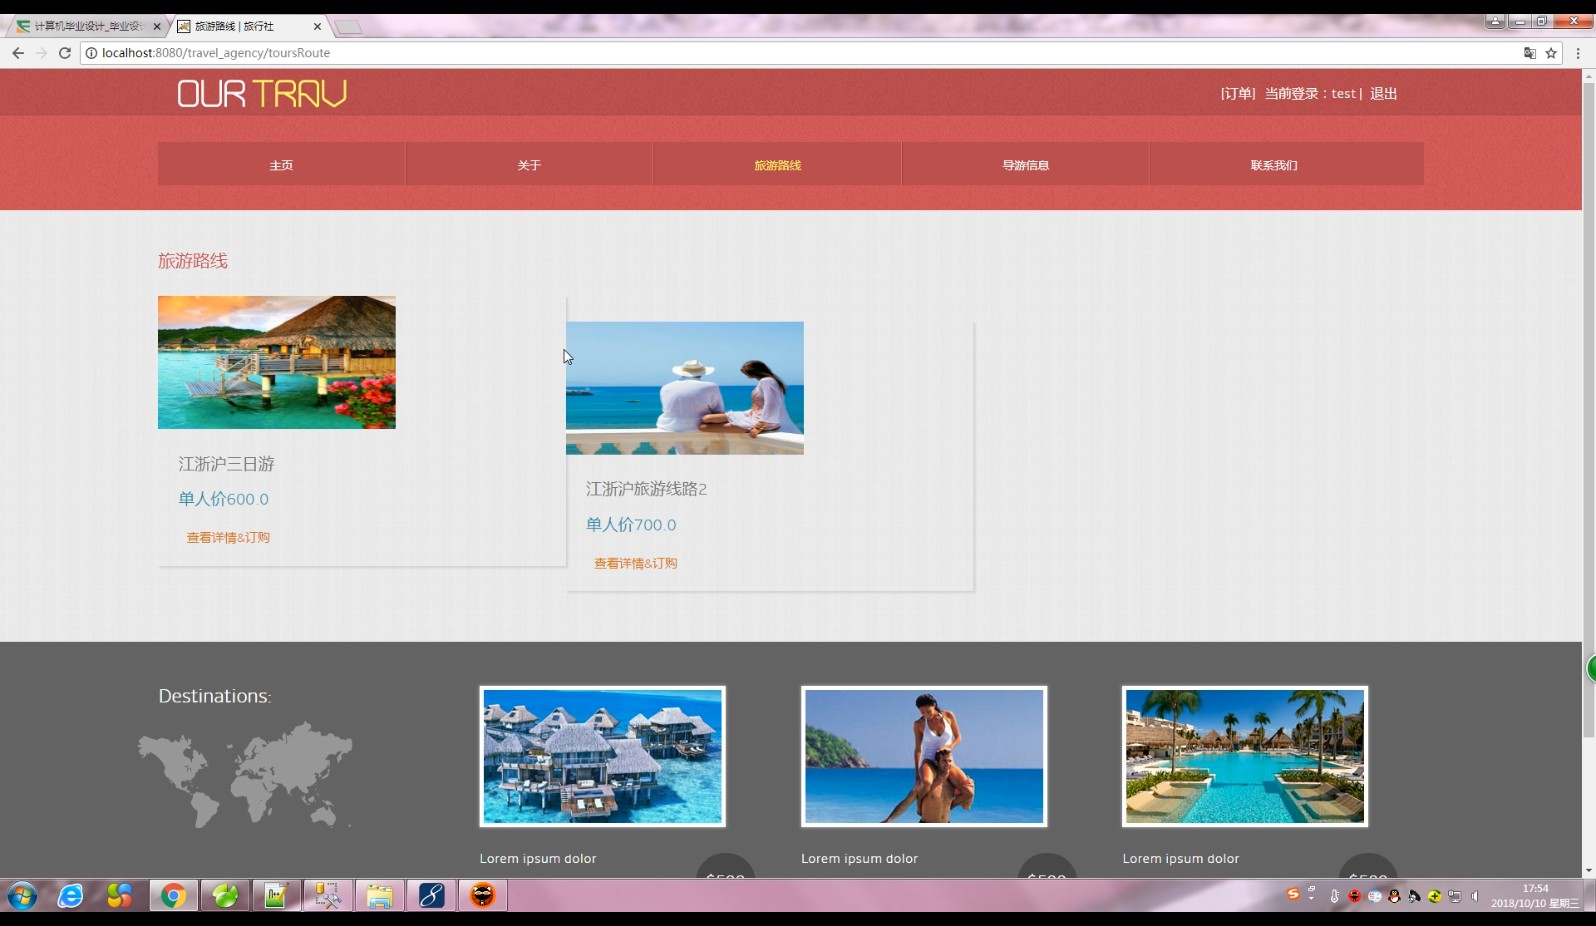
Task: Open the footer overwater villas thumbnail
Action: (x=602, y=756)
